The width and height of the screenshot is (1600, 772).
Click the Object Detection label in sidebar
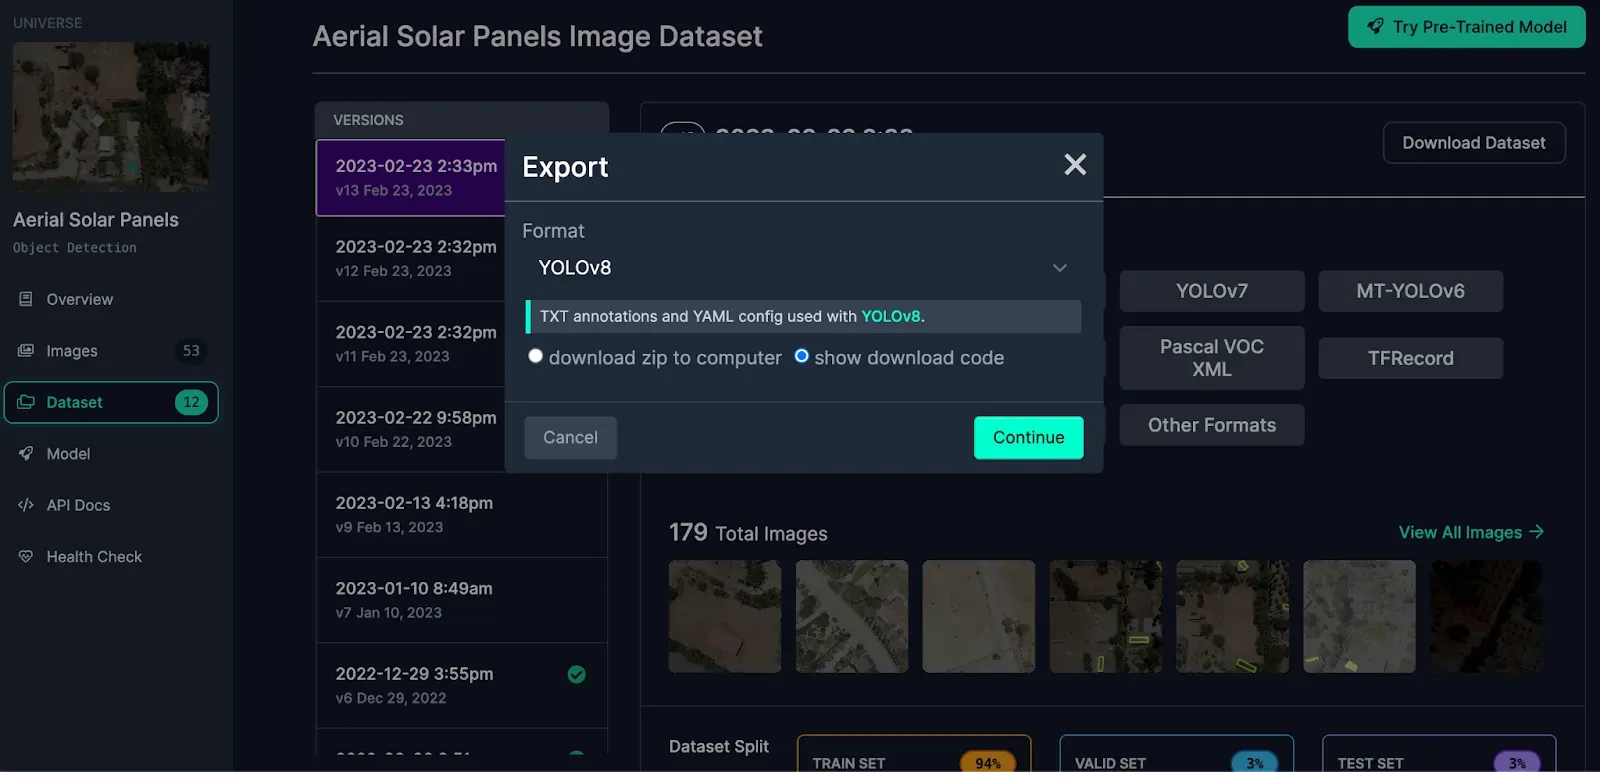pyautogui.click(x=75, y=248)
